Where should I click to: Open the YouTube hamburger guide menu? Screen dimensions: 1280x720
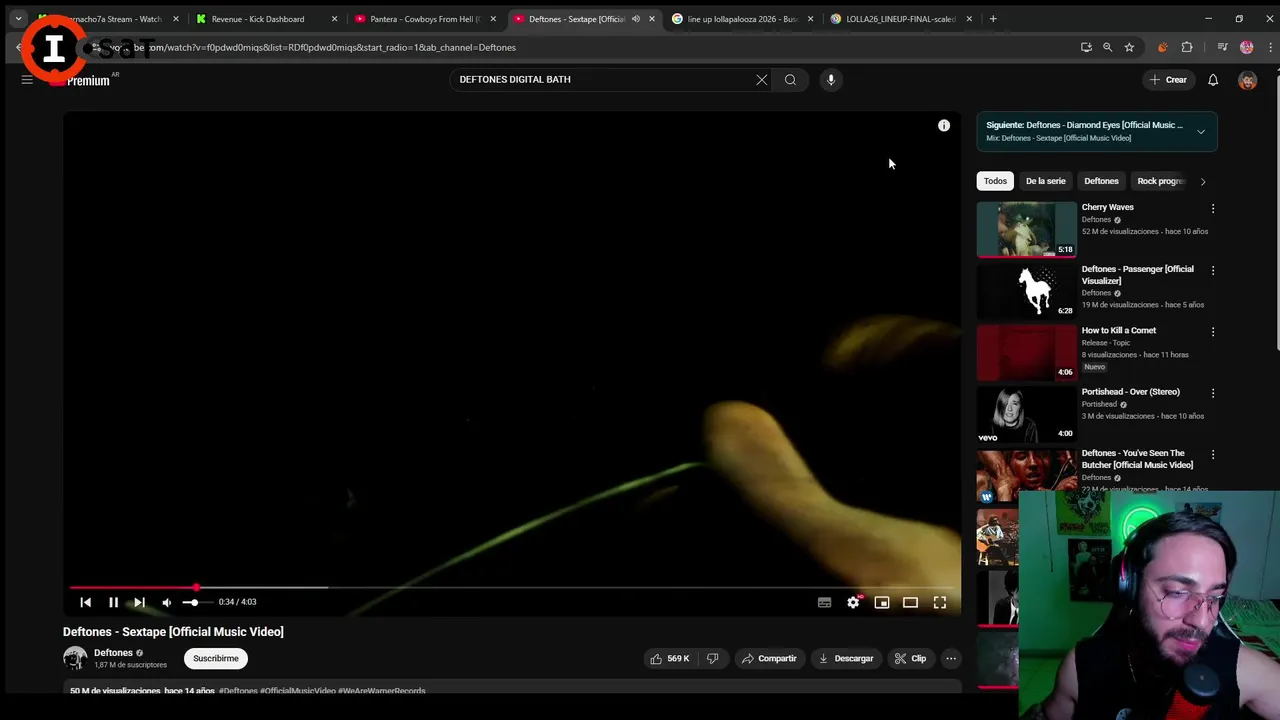27,80
